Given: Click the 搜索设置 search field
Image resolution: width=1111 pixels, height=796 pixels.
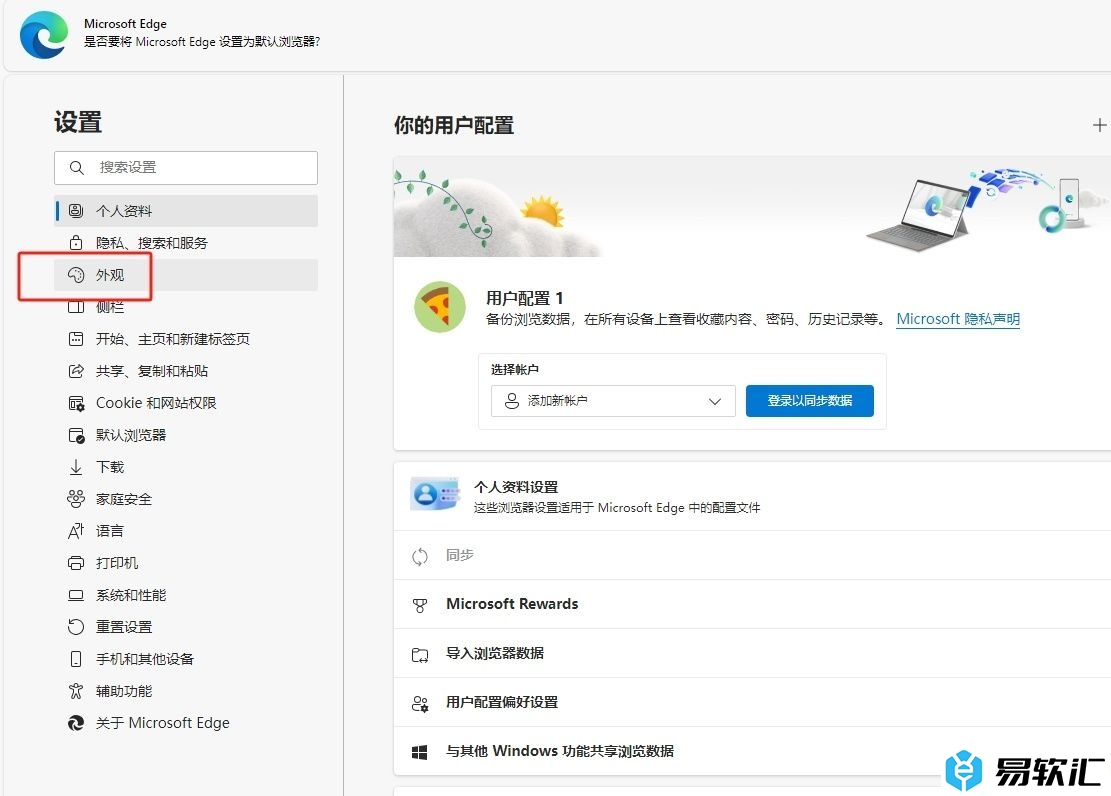Looking at the screenshot, I should pos(186,167).
